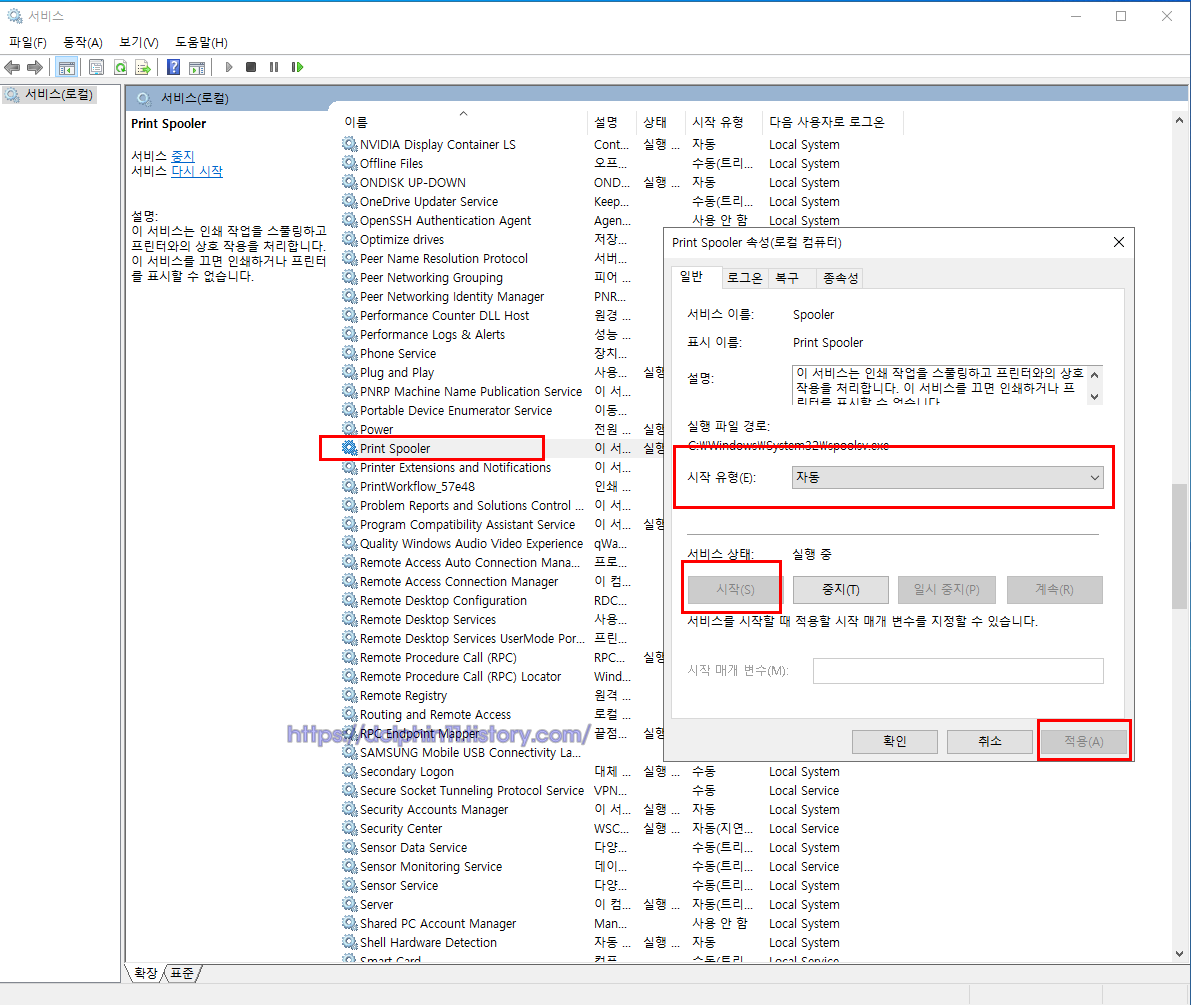This screenshot has width=1191, height=1005.
Task: Toggle the show/hide action pane icon
Action: pos(197,68)
